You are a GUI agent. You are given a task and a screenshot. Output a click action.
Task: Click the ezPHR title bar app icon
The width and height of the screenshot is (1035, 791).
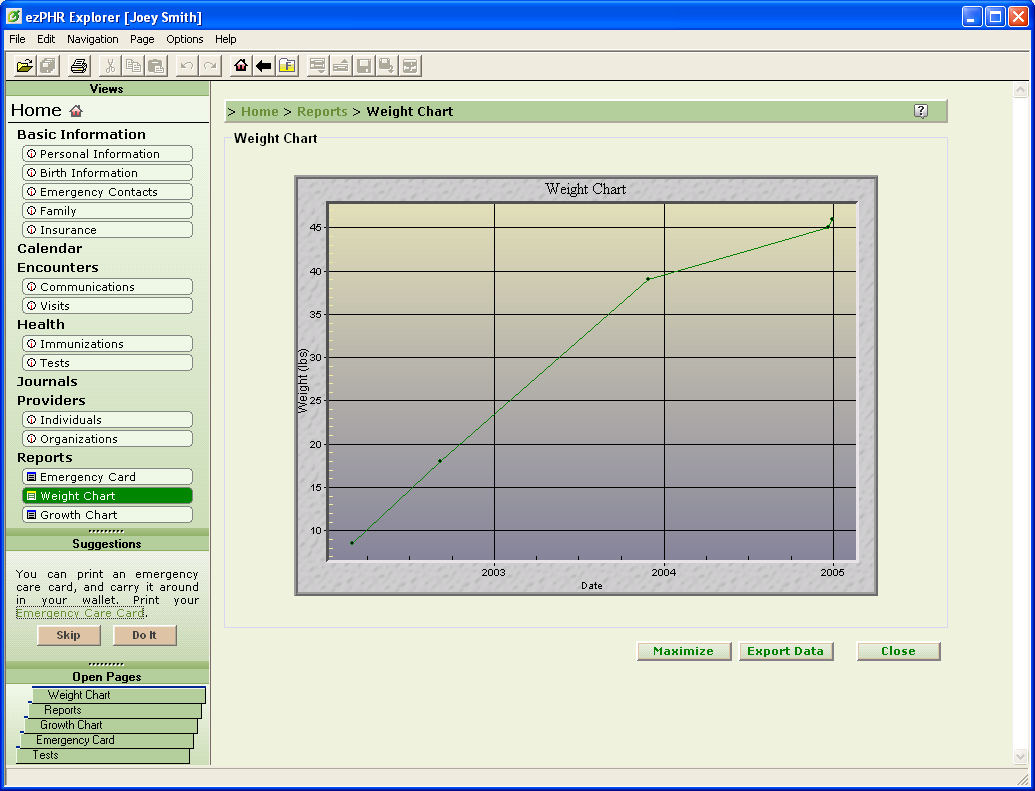pos(13,16)
